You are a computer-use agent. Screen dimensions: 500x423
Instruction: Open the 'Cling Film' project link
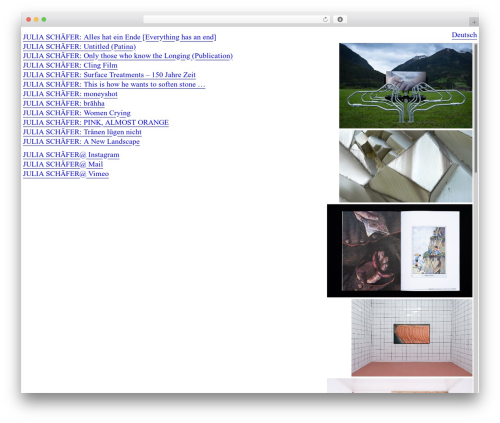[70, 65]
